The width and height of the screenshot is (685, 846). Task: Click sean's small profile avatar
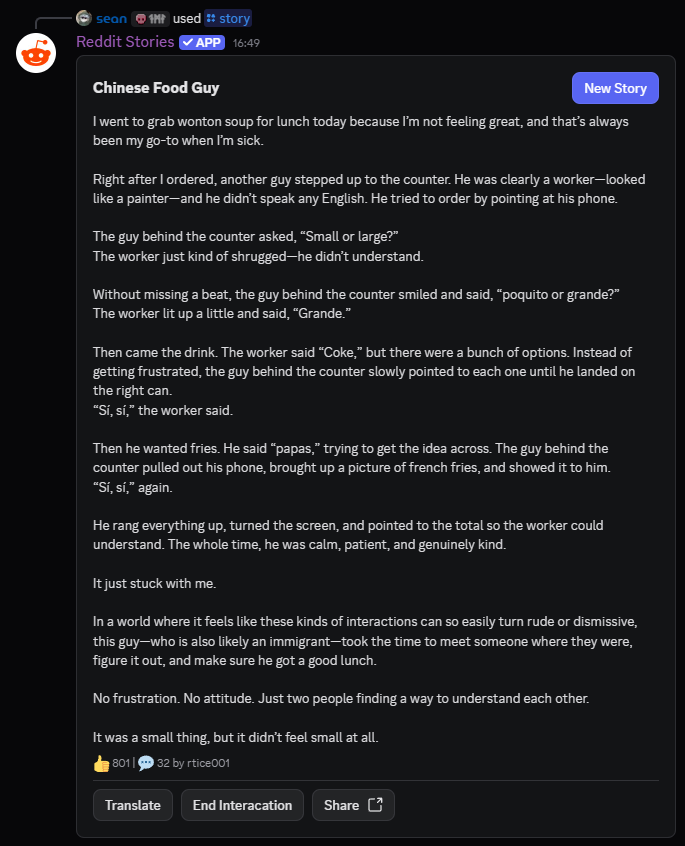(x=84, y=18)
